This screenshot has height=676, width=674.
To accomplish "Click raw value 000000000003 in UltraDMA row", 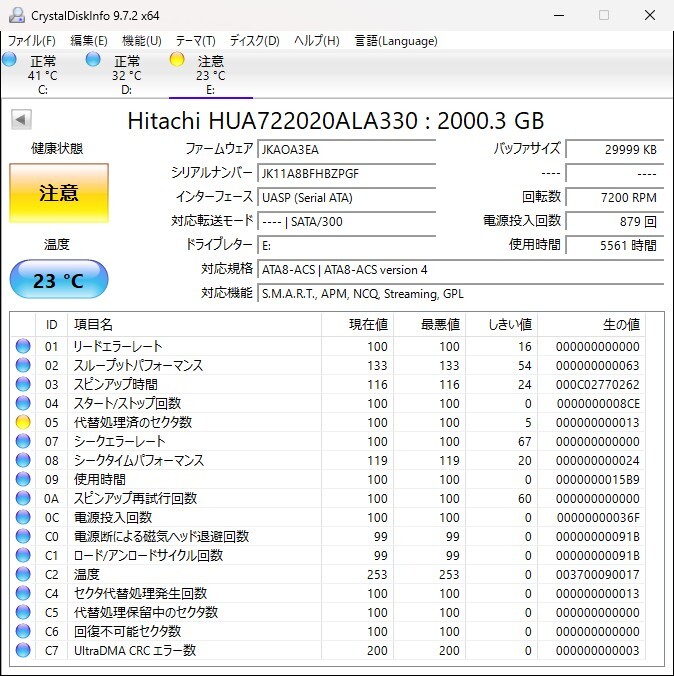I will click(597, 650).
